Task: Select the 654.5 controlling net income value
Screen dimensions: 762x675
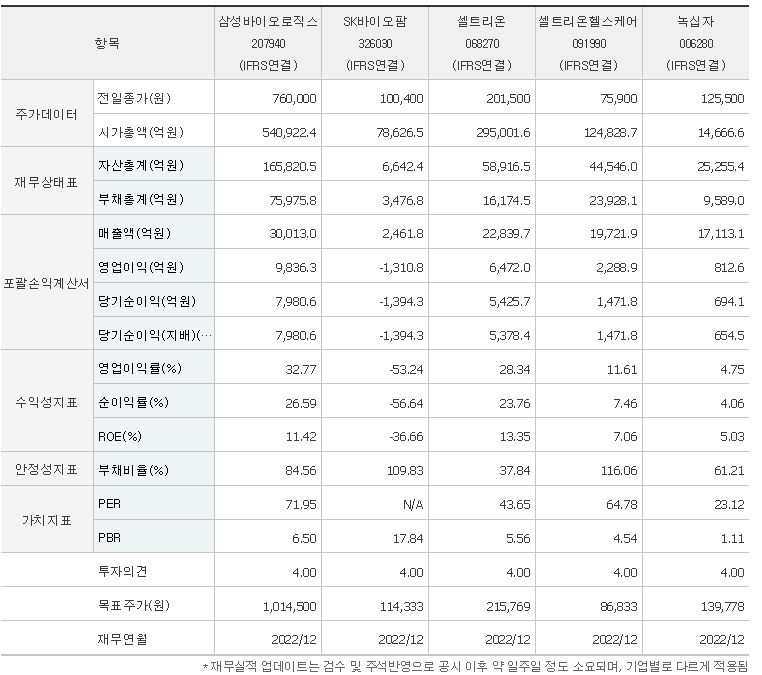Action: pos(729,336)
